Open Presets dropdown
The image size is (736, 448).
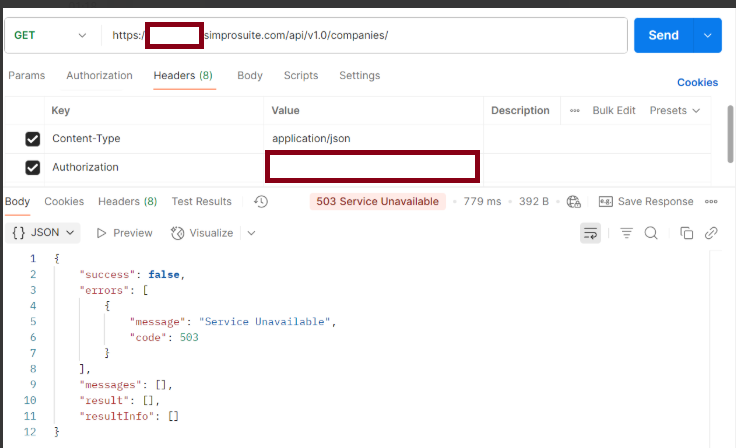tap(675, 111)
